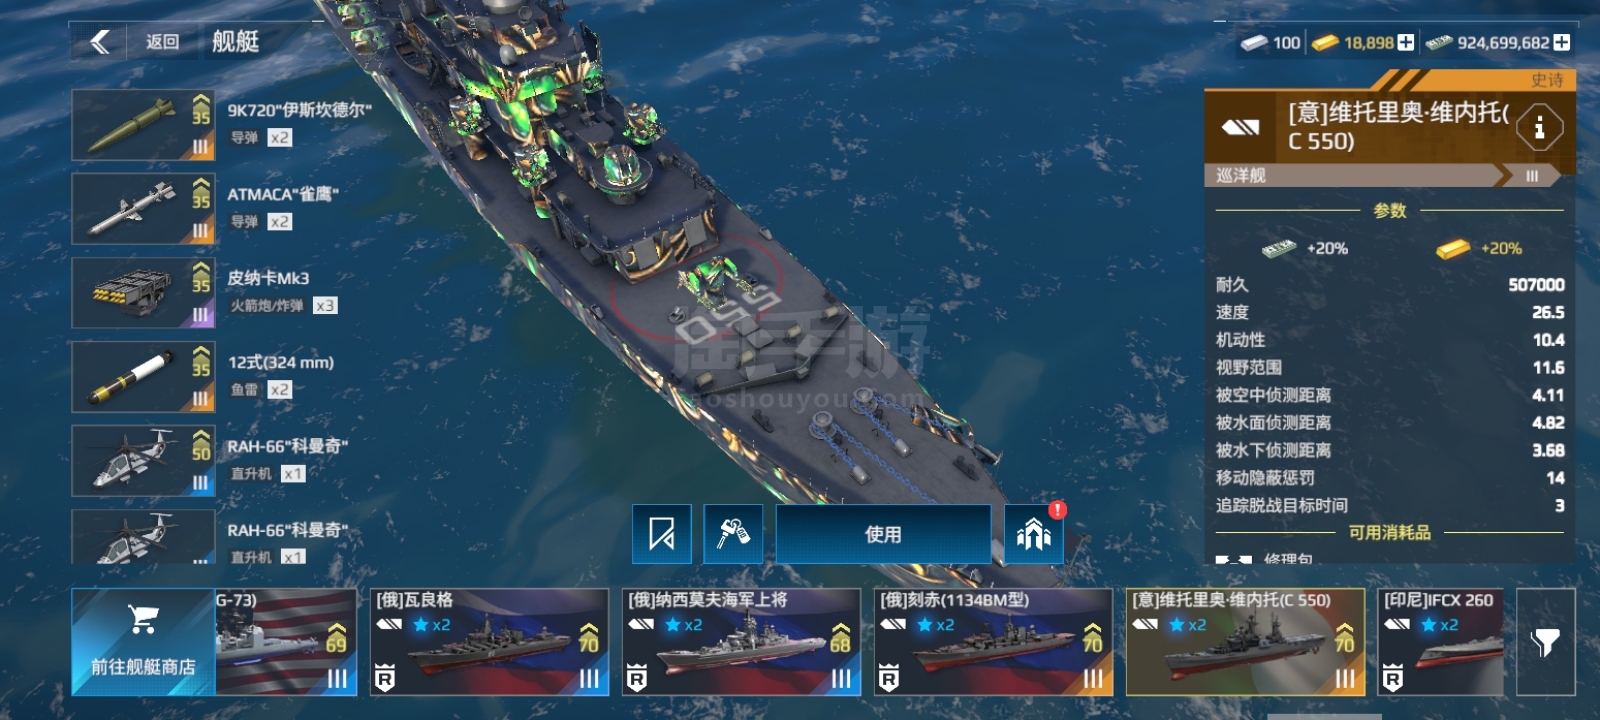Click the 使用 button

pyautogui.click(x=884, y=534)
